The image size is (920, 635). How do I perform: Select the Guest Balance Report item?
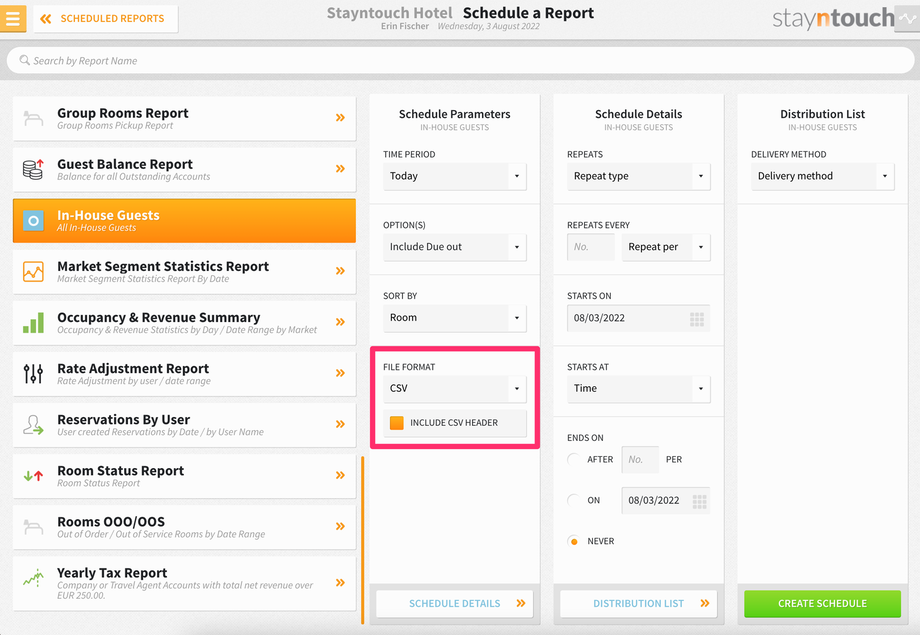pyautogui.click(x=184, y=170)
